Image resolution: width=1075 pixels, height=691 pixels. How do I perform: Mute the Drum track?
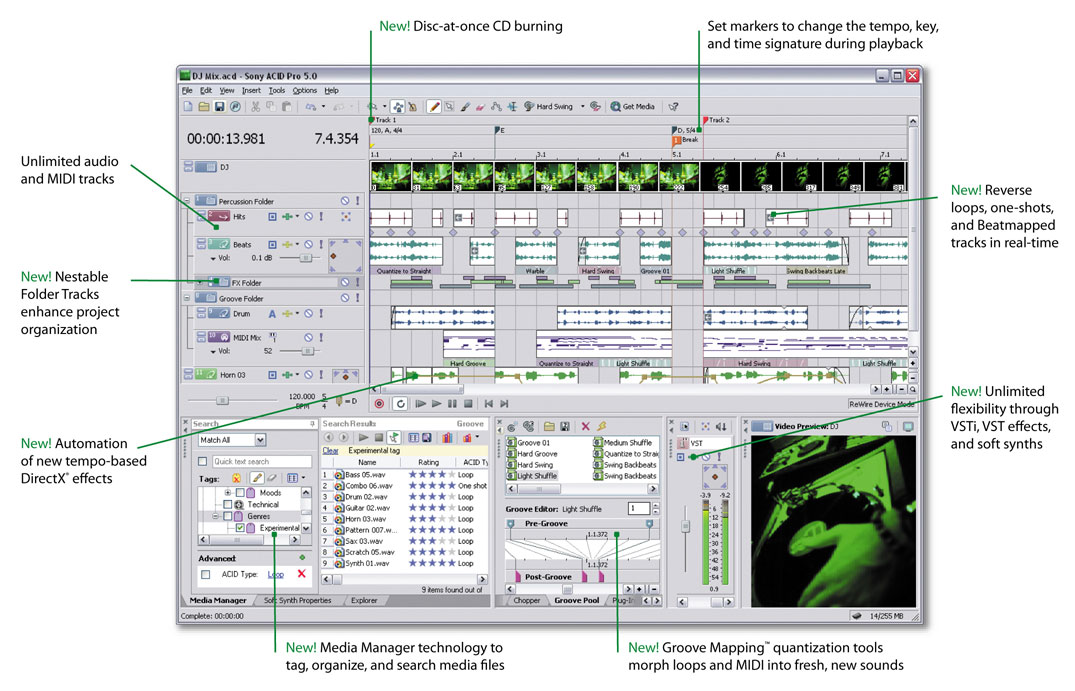309,314
